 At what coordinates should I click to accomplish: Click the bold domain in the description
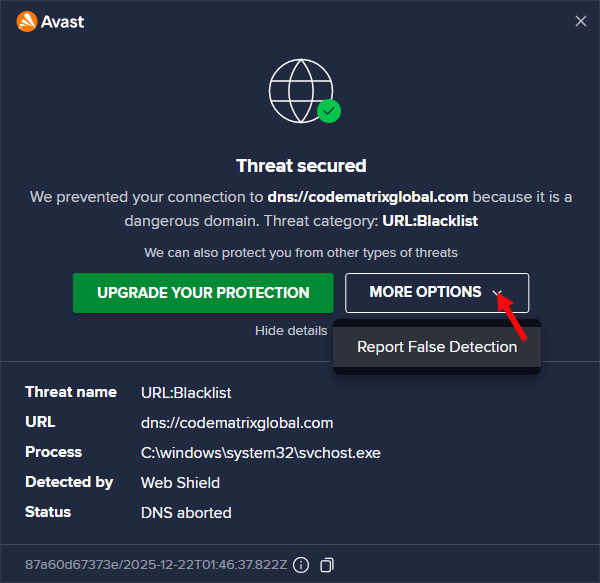368,197
